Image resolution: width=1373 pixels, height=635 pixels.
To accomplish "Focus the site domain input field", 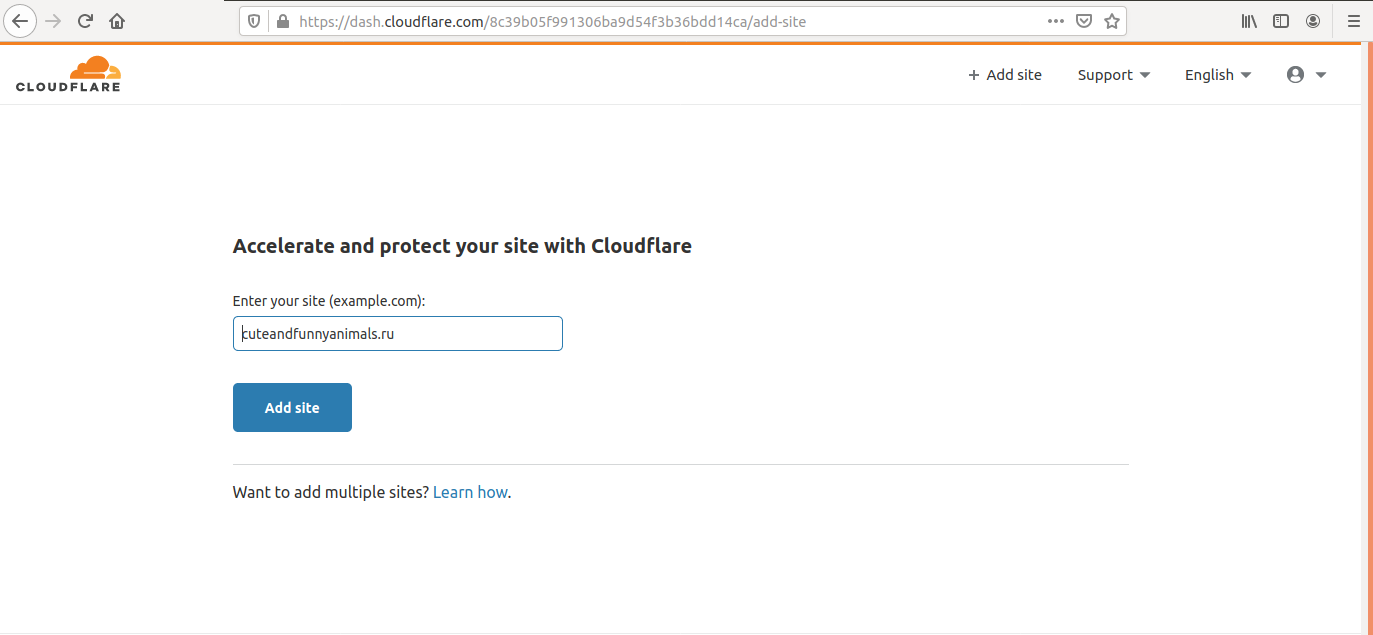I will (x=398, y=334).
